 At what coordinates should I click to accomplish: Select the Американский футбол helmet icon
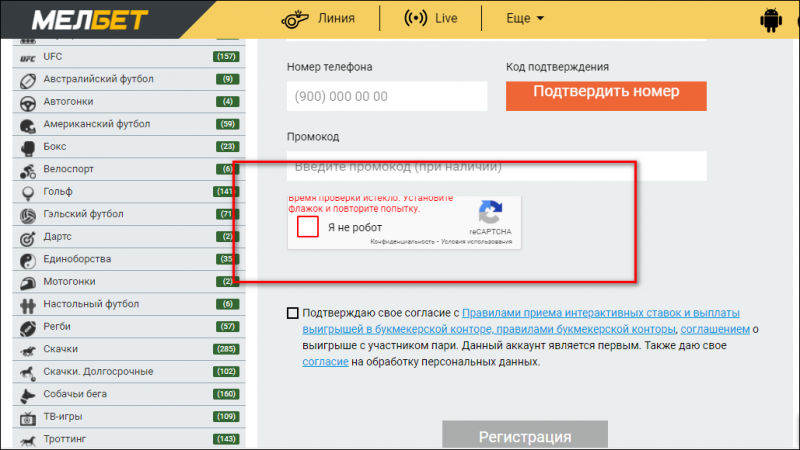(x=28, y=126)
